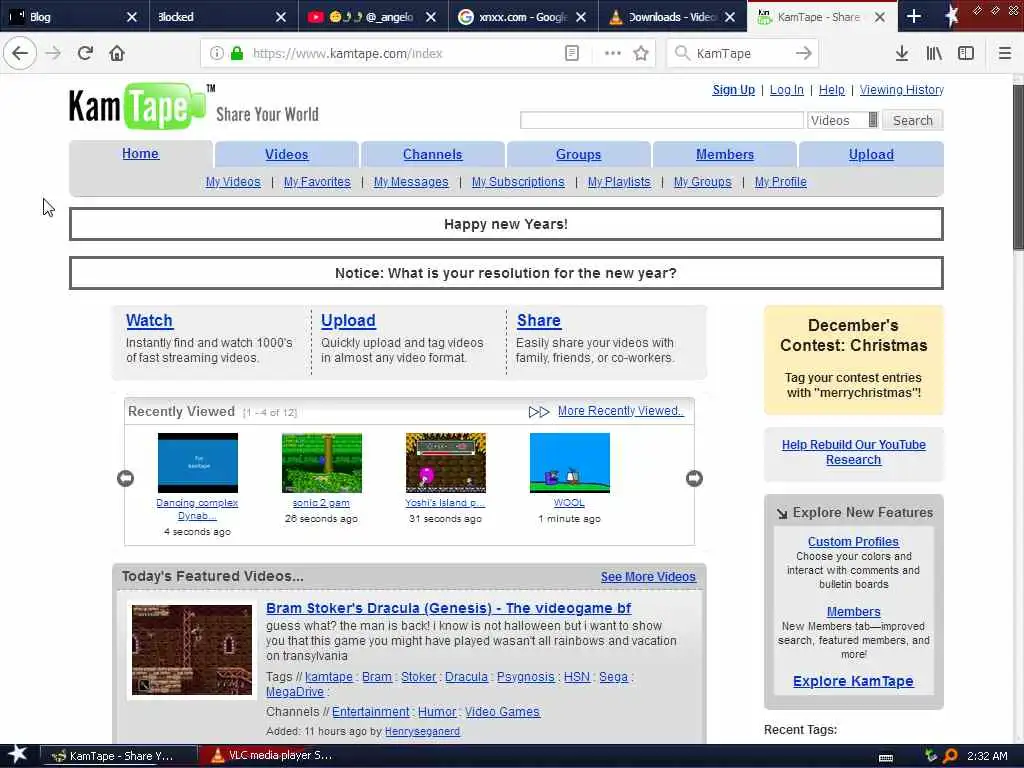Open My Profile link
The width and height of the screenshot is (1024, 768).
780,182
